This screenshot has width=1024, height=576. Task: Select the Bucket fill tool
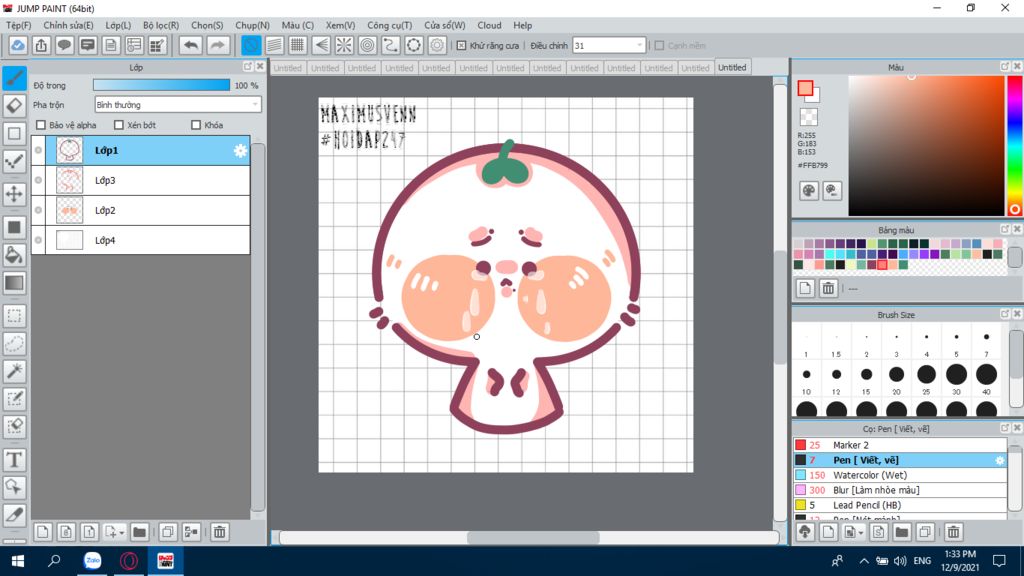coord(14,255)
